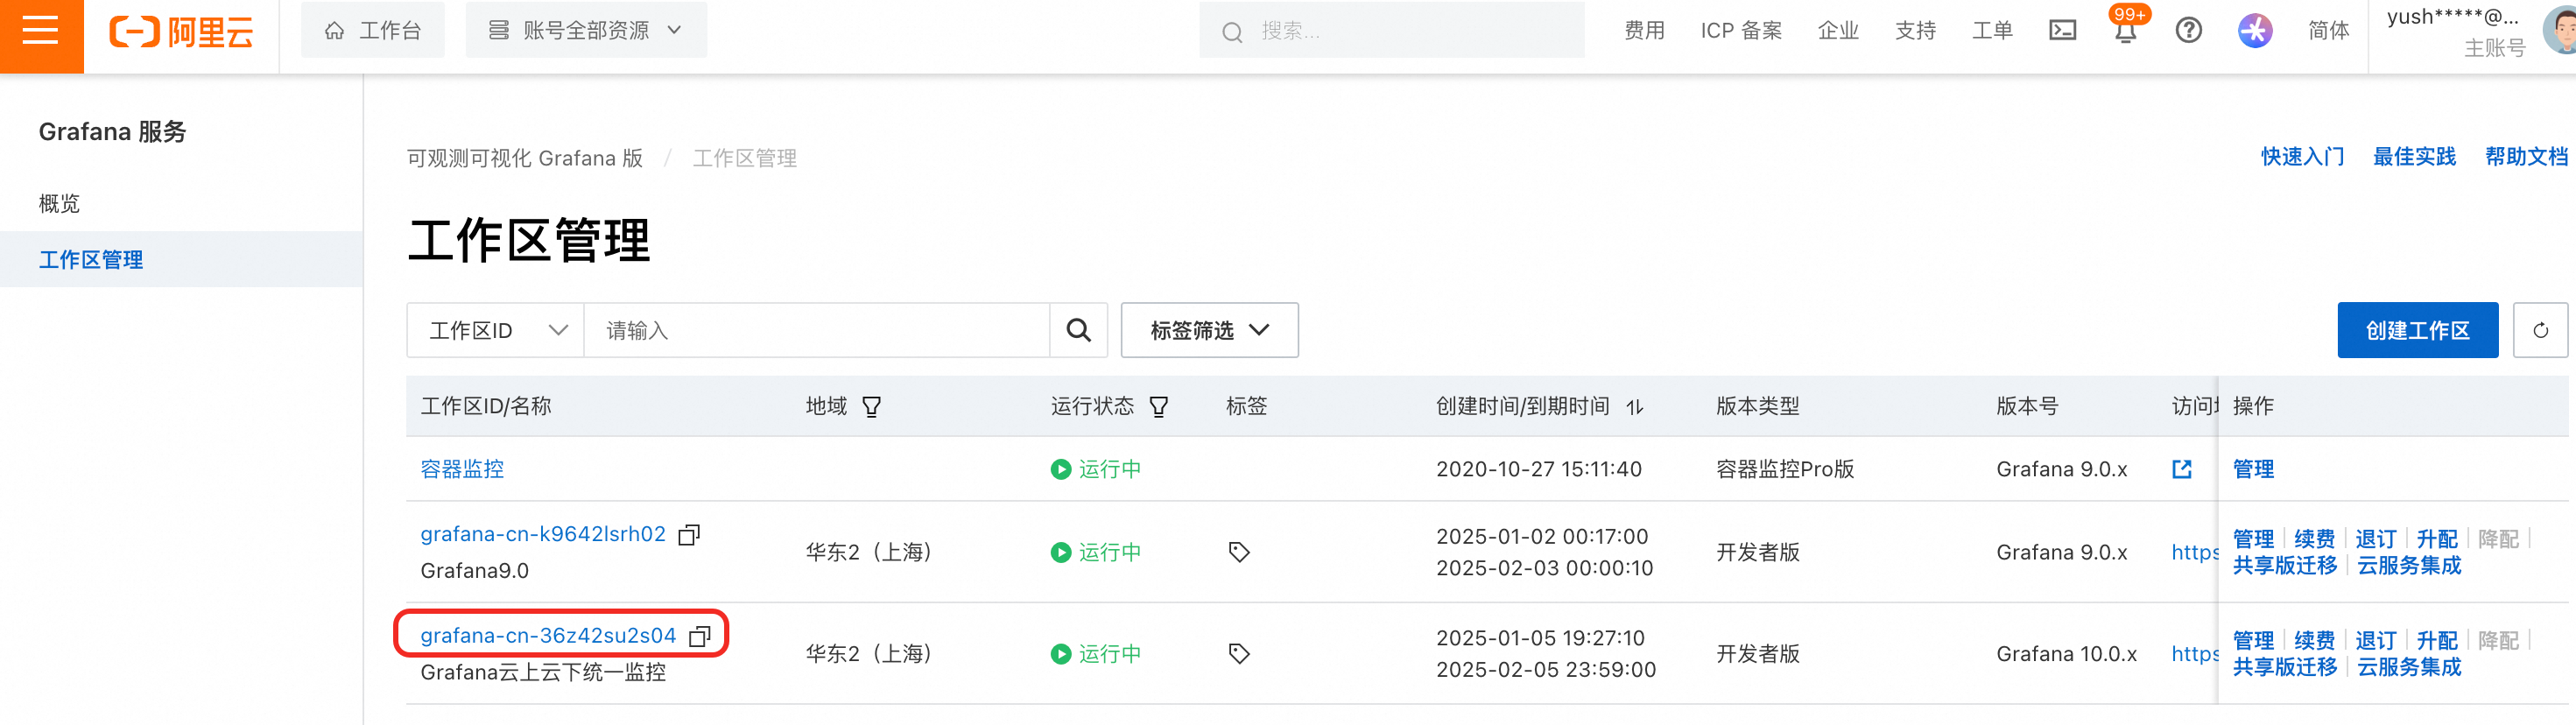Open the 工作区ID search type dropdown

496,330
